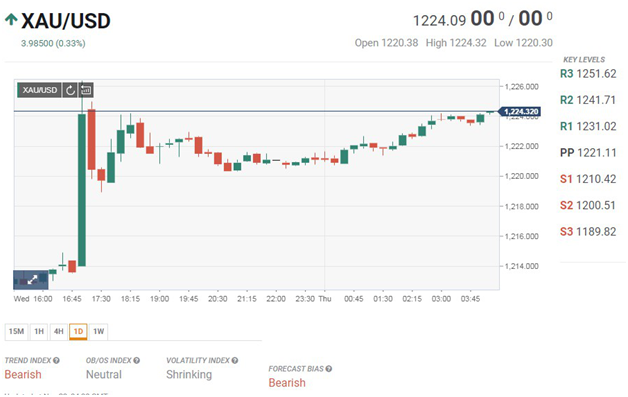Click the Volatility Index help icon
The height and width of the screenshot is (397, 628).
(235, 361)
